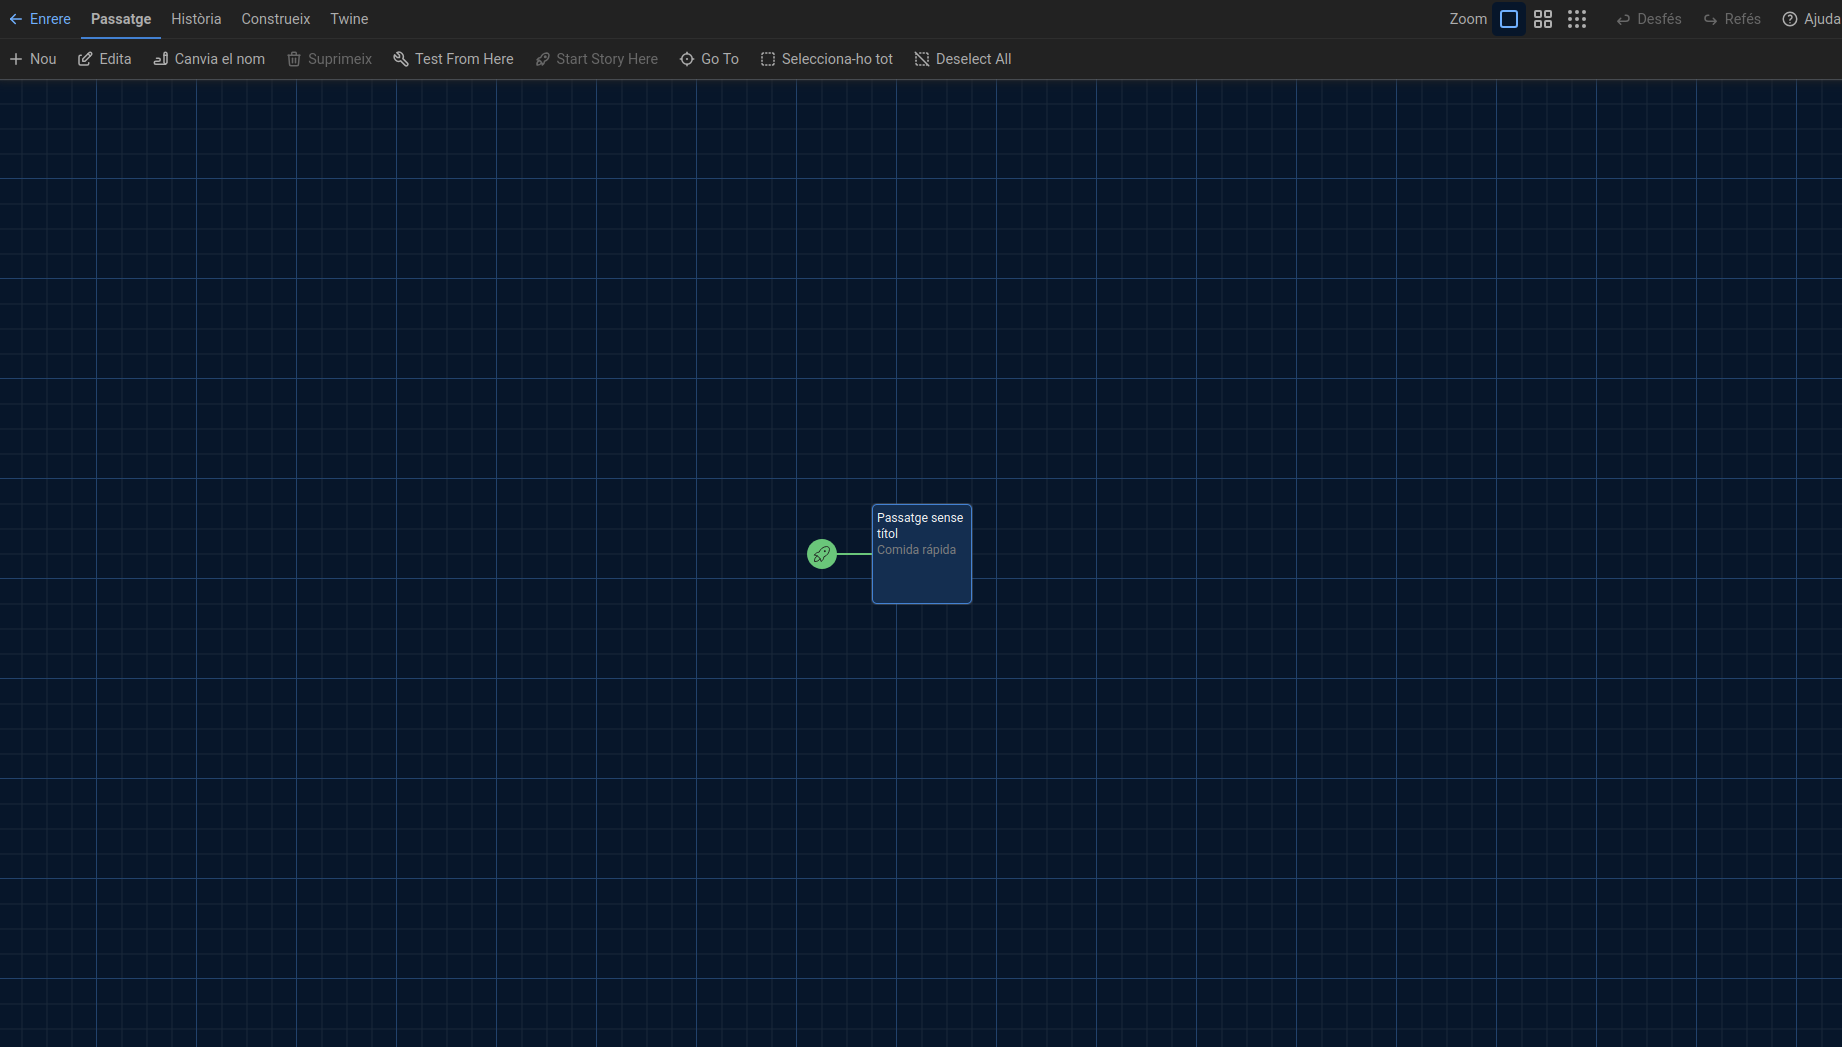
Task: Select the largest zoom level icon
Action: click(x=1509, y=19)
